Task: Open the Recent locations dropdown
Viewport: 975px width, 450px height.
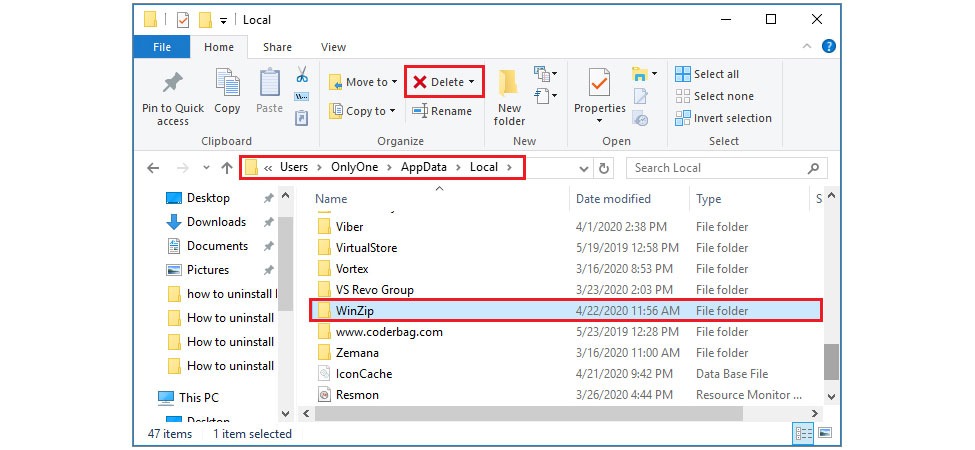Action: (x=206, y=168)
